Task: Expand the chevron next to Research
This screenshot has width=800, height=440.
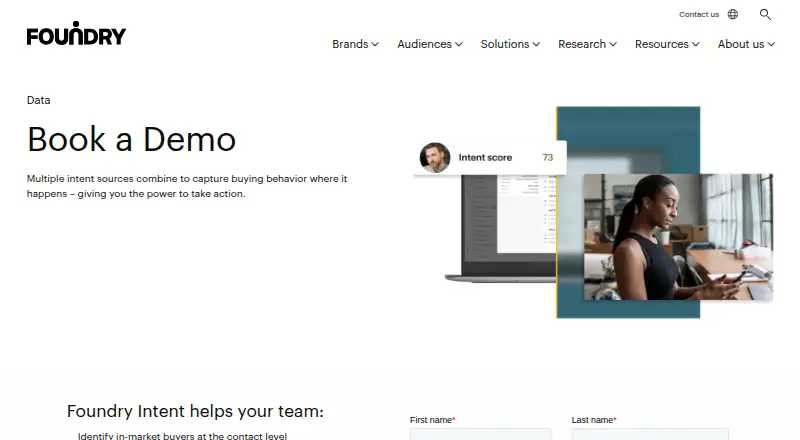Action: pos(613,44)
